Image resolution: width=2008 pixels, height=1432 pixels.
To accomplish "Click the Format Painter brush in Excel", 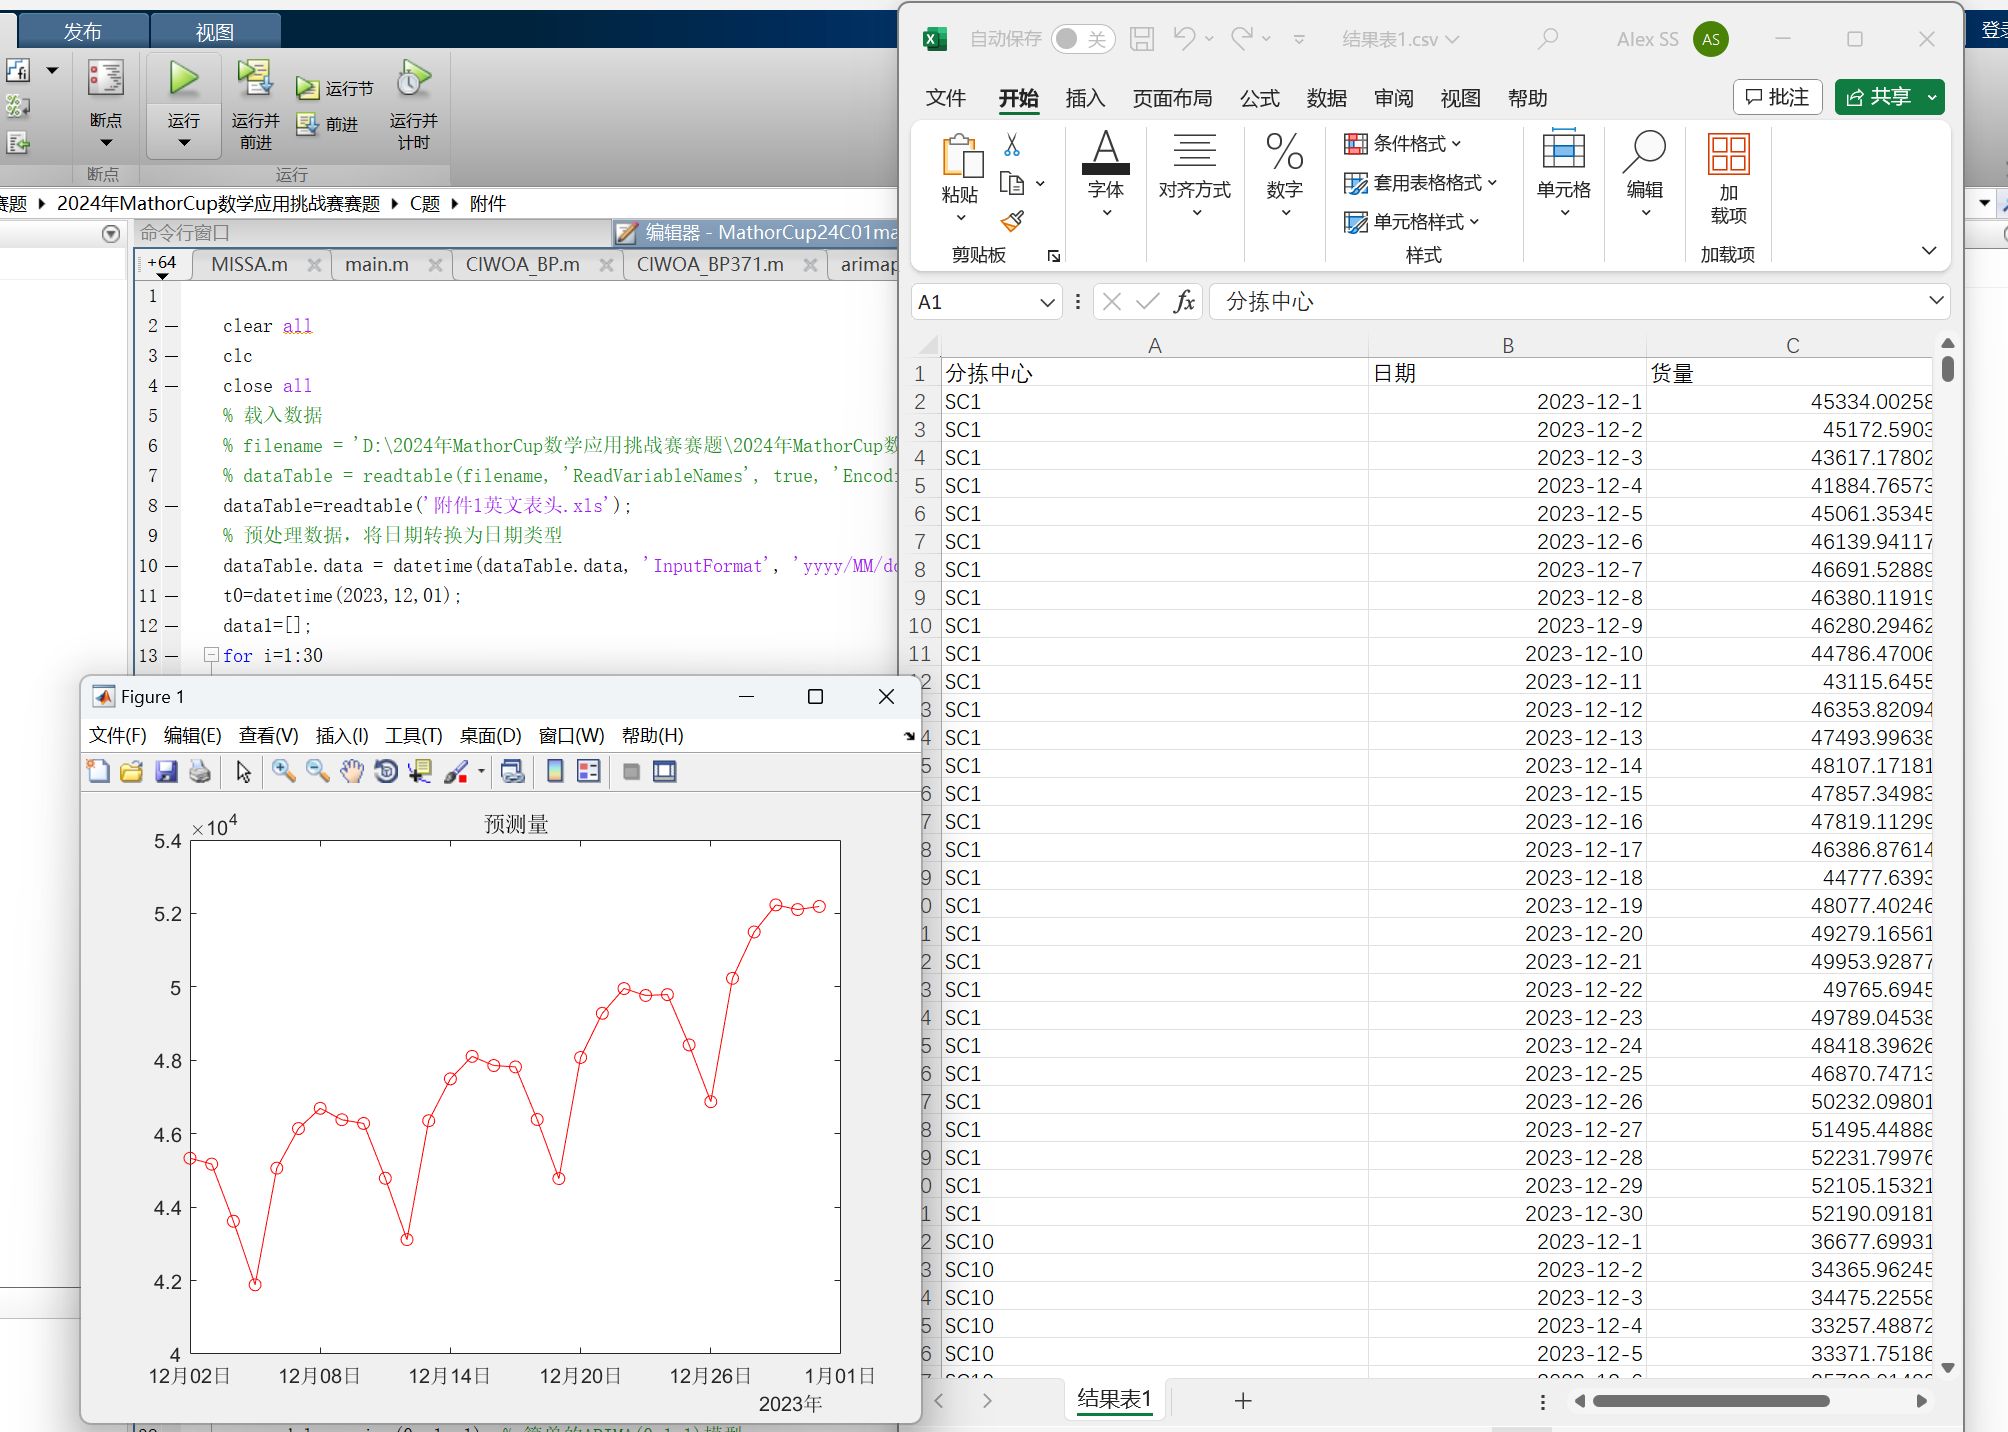I will 1012,221.
